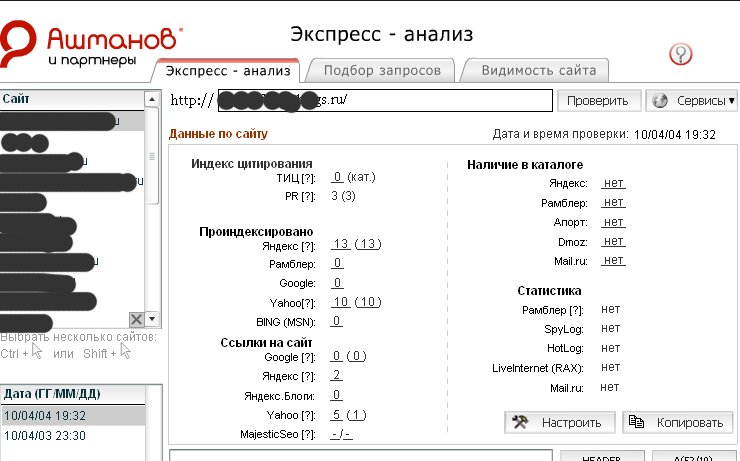The height and width of the screenshot is (461, 740).
Task: Switch to Подбор запросов tab
Action: pyautogui.click(x=382, y=70)
